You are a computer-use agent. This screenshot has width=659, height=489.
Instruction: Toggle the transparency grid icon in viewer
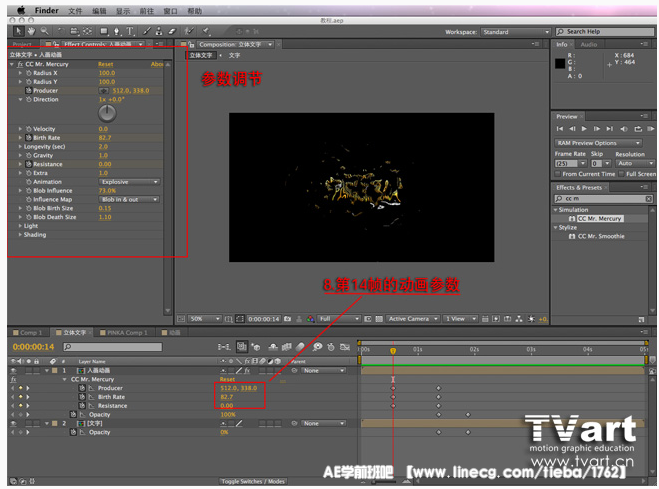pos(379,319)
